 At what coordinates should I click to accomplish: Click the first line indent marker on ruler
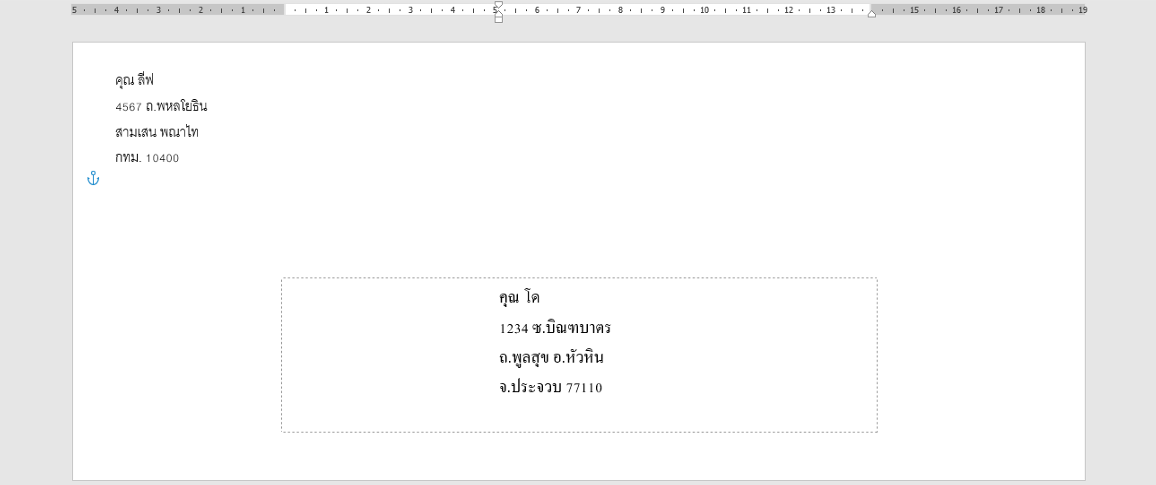pos(498,4)
